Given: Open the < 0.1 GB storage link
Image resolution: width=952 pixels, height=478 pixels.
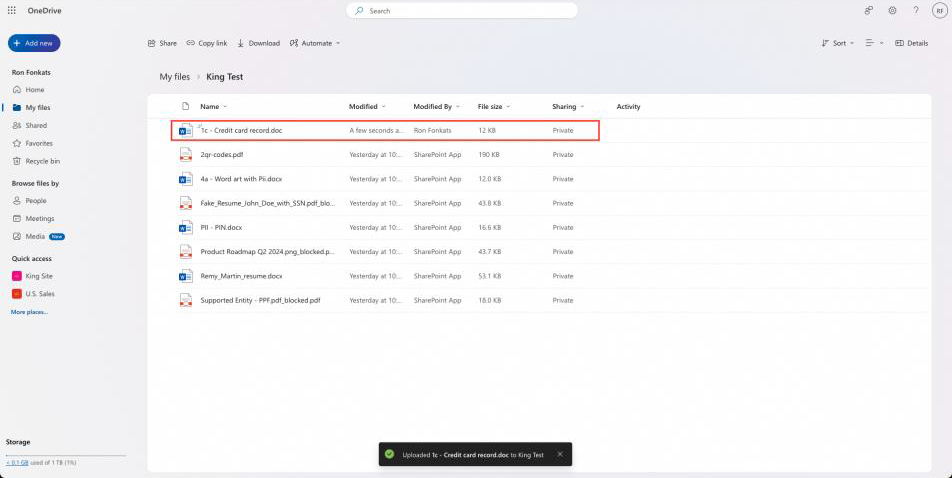Looking at the screenshot, I should (x=17, y=463).
